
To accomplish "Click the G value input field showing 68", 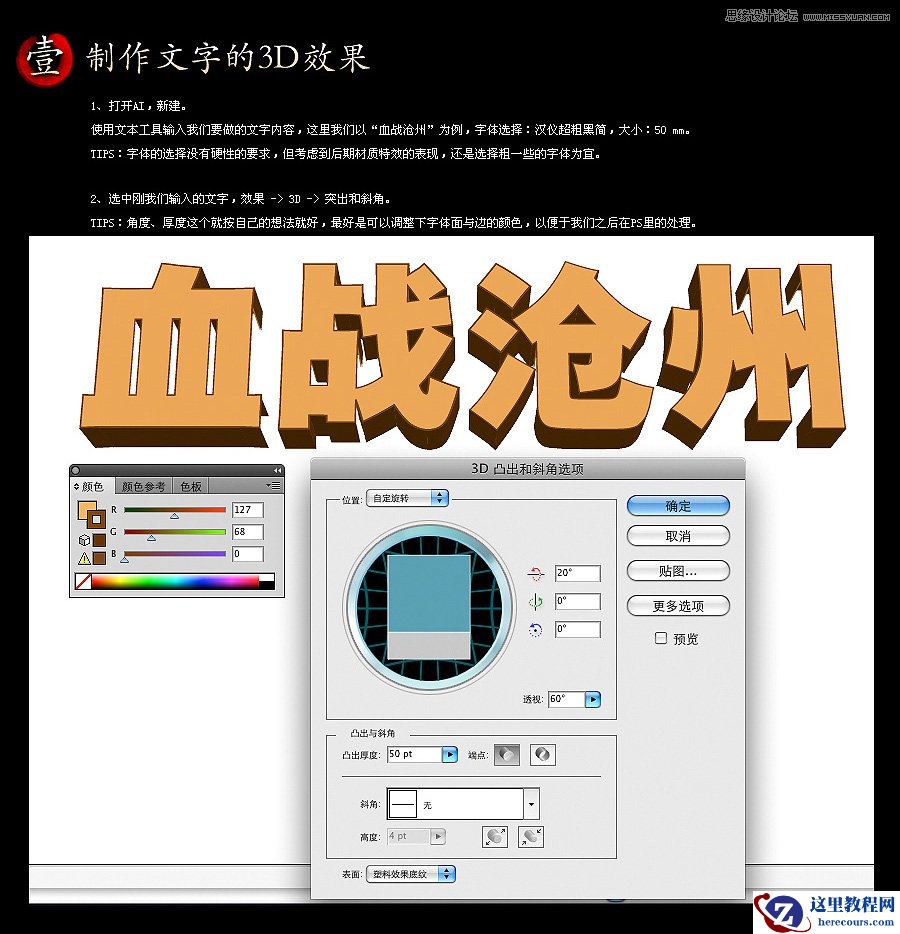I will pos(248,532).
